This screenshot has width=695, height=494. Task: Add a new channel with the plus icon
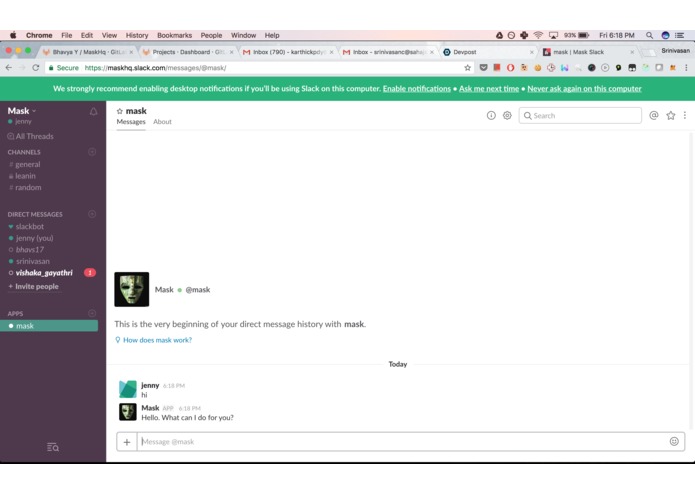(x=92, y=152)
